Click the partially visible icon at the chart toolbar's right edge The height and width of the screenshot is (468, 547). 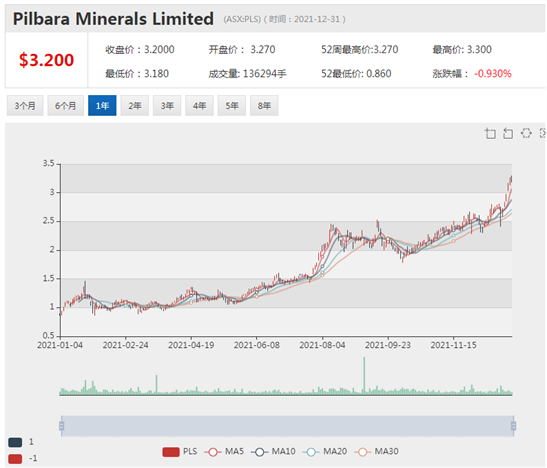point(543,133)
